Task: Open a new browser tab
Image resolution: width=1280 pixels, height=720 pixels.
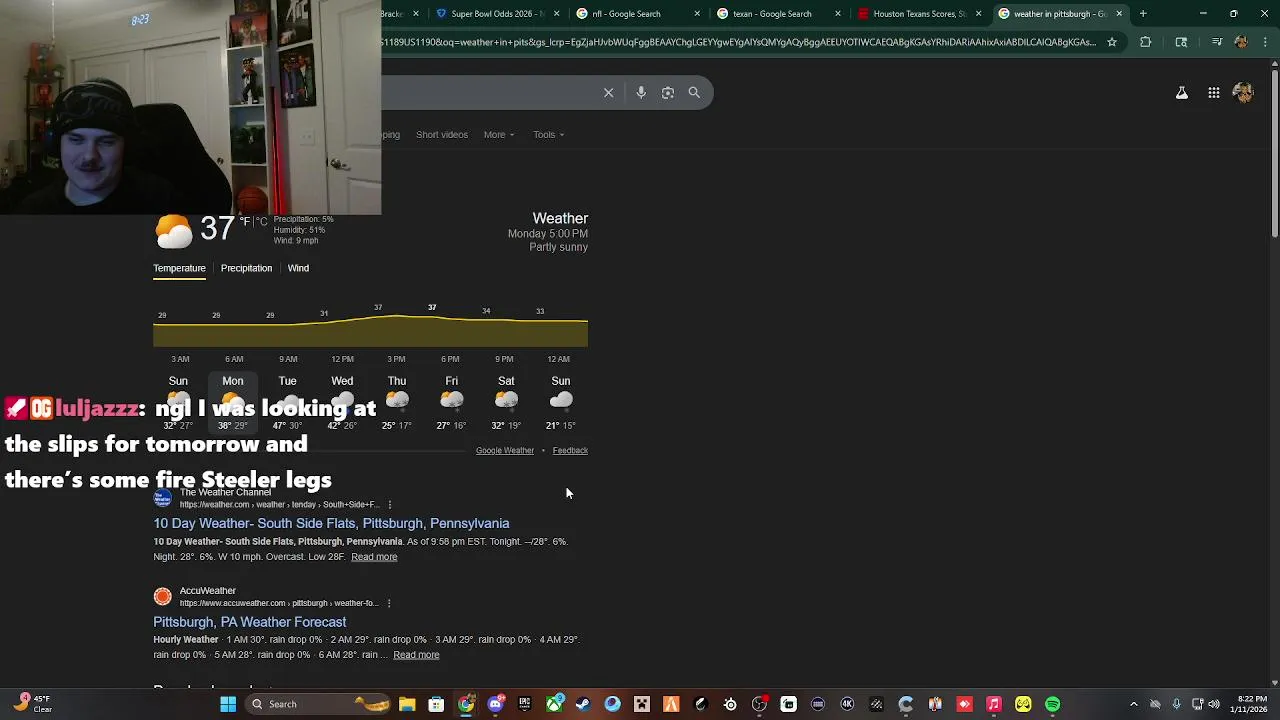Action: pos(1143,14)
